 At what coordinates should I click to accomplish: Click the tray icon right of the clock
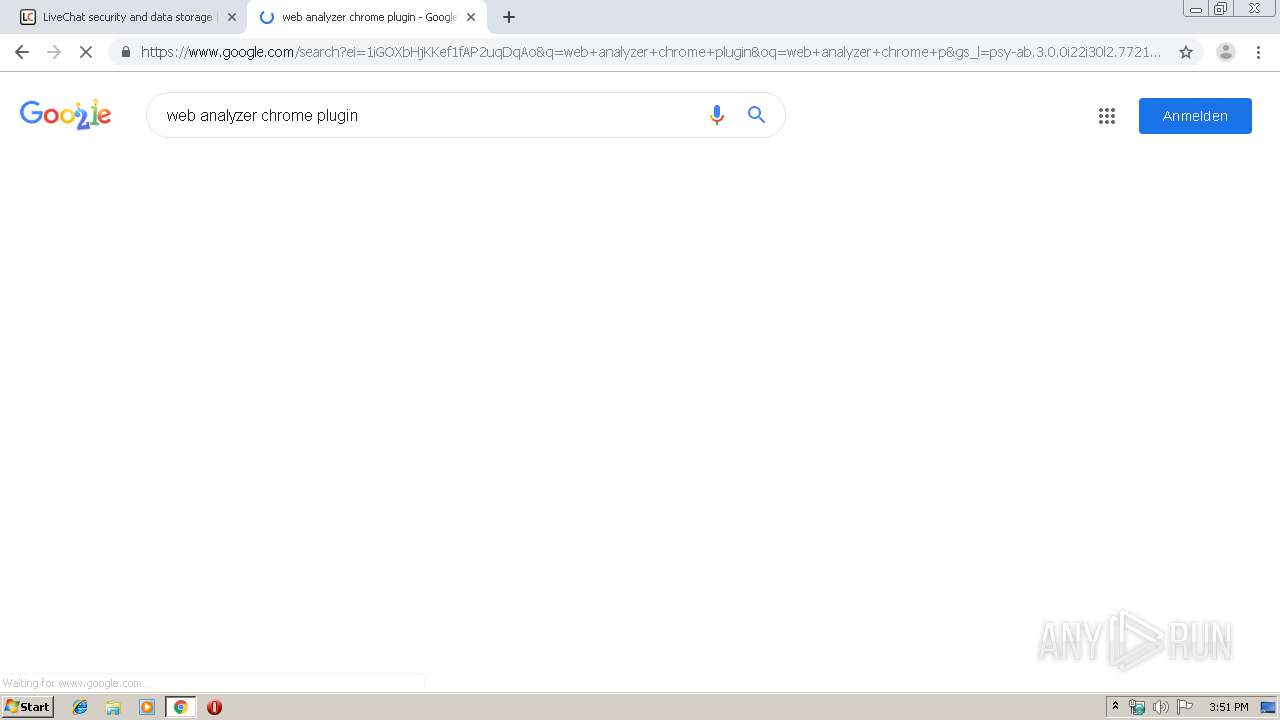click(1268, 707)
